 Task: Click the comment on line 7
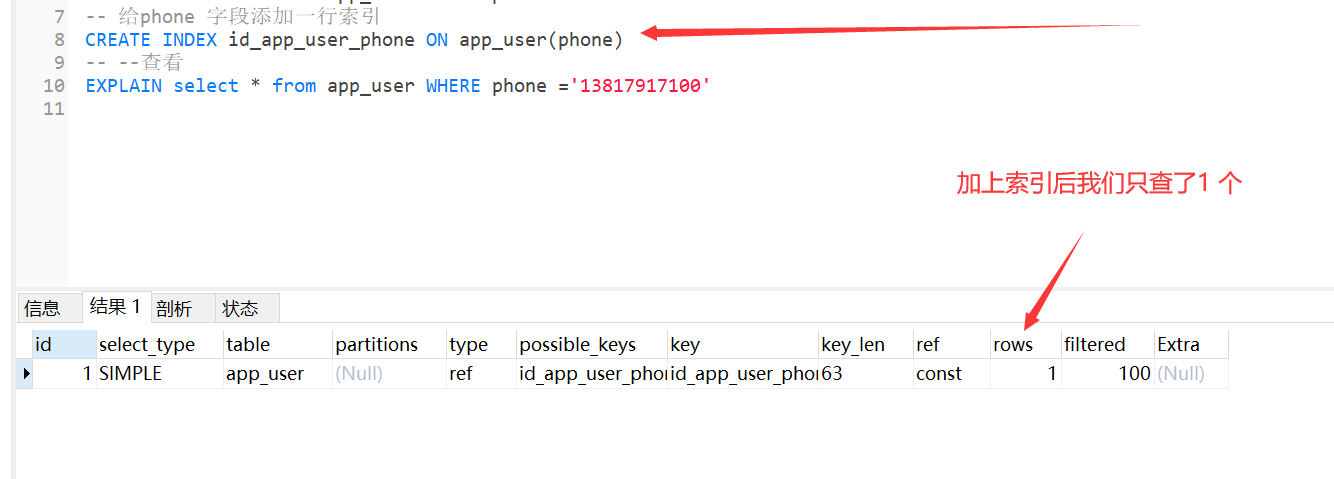(233, 17)
